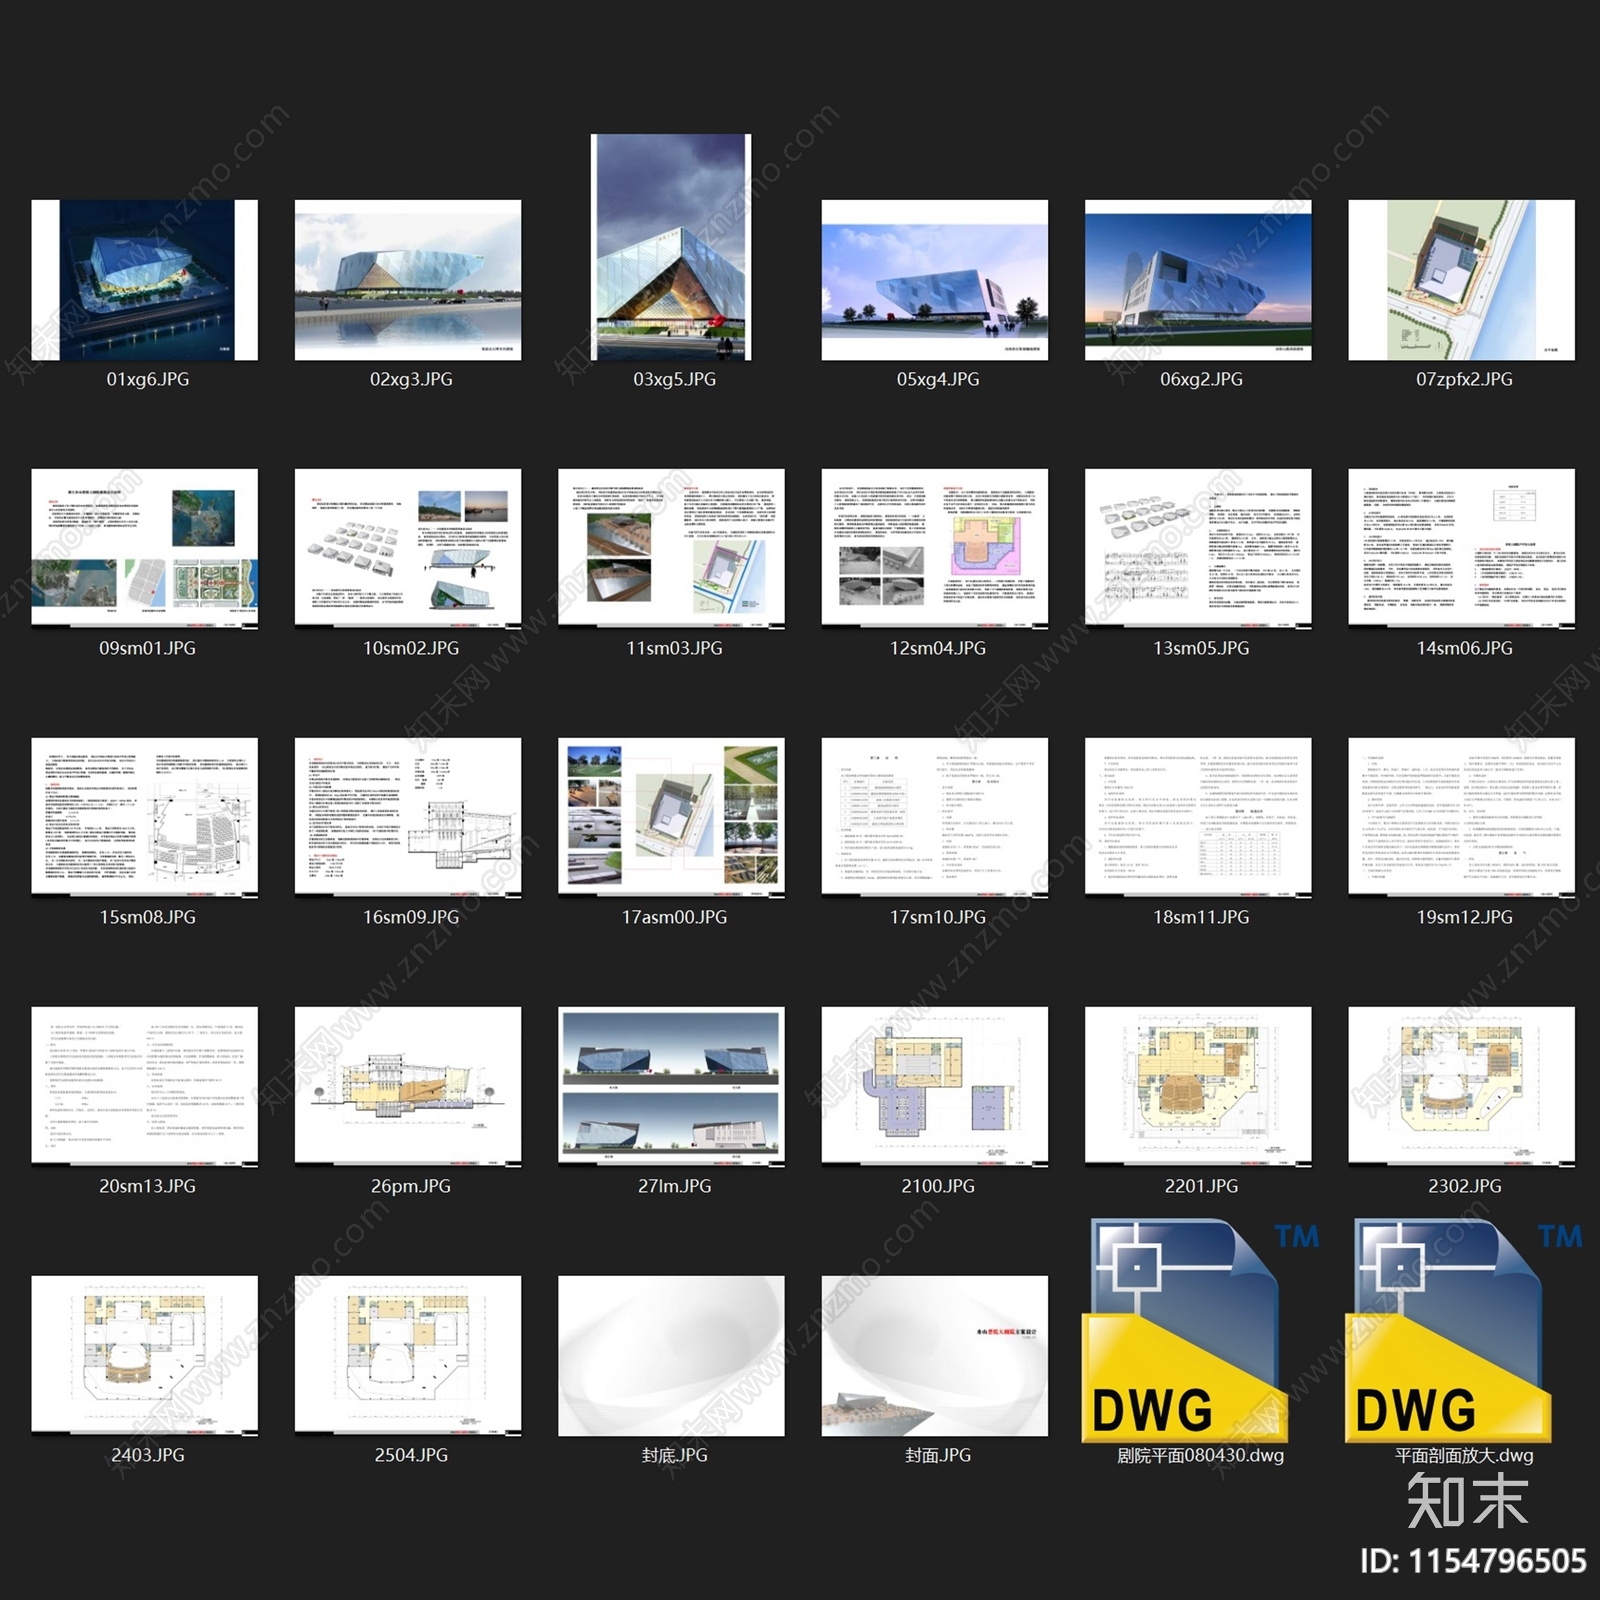The height and width of the screenshot is (1600, 1600).
Task: Select the 06xg2.JPG thumbnail
Action: pyautogui.click(x=1198, y=280)
